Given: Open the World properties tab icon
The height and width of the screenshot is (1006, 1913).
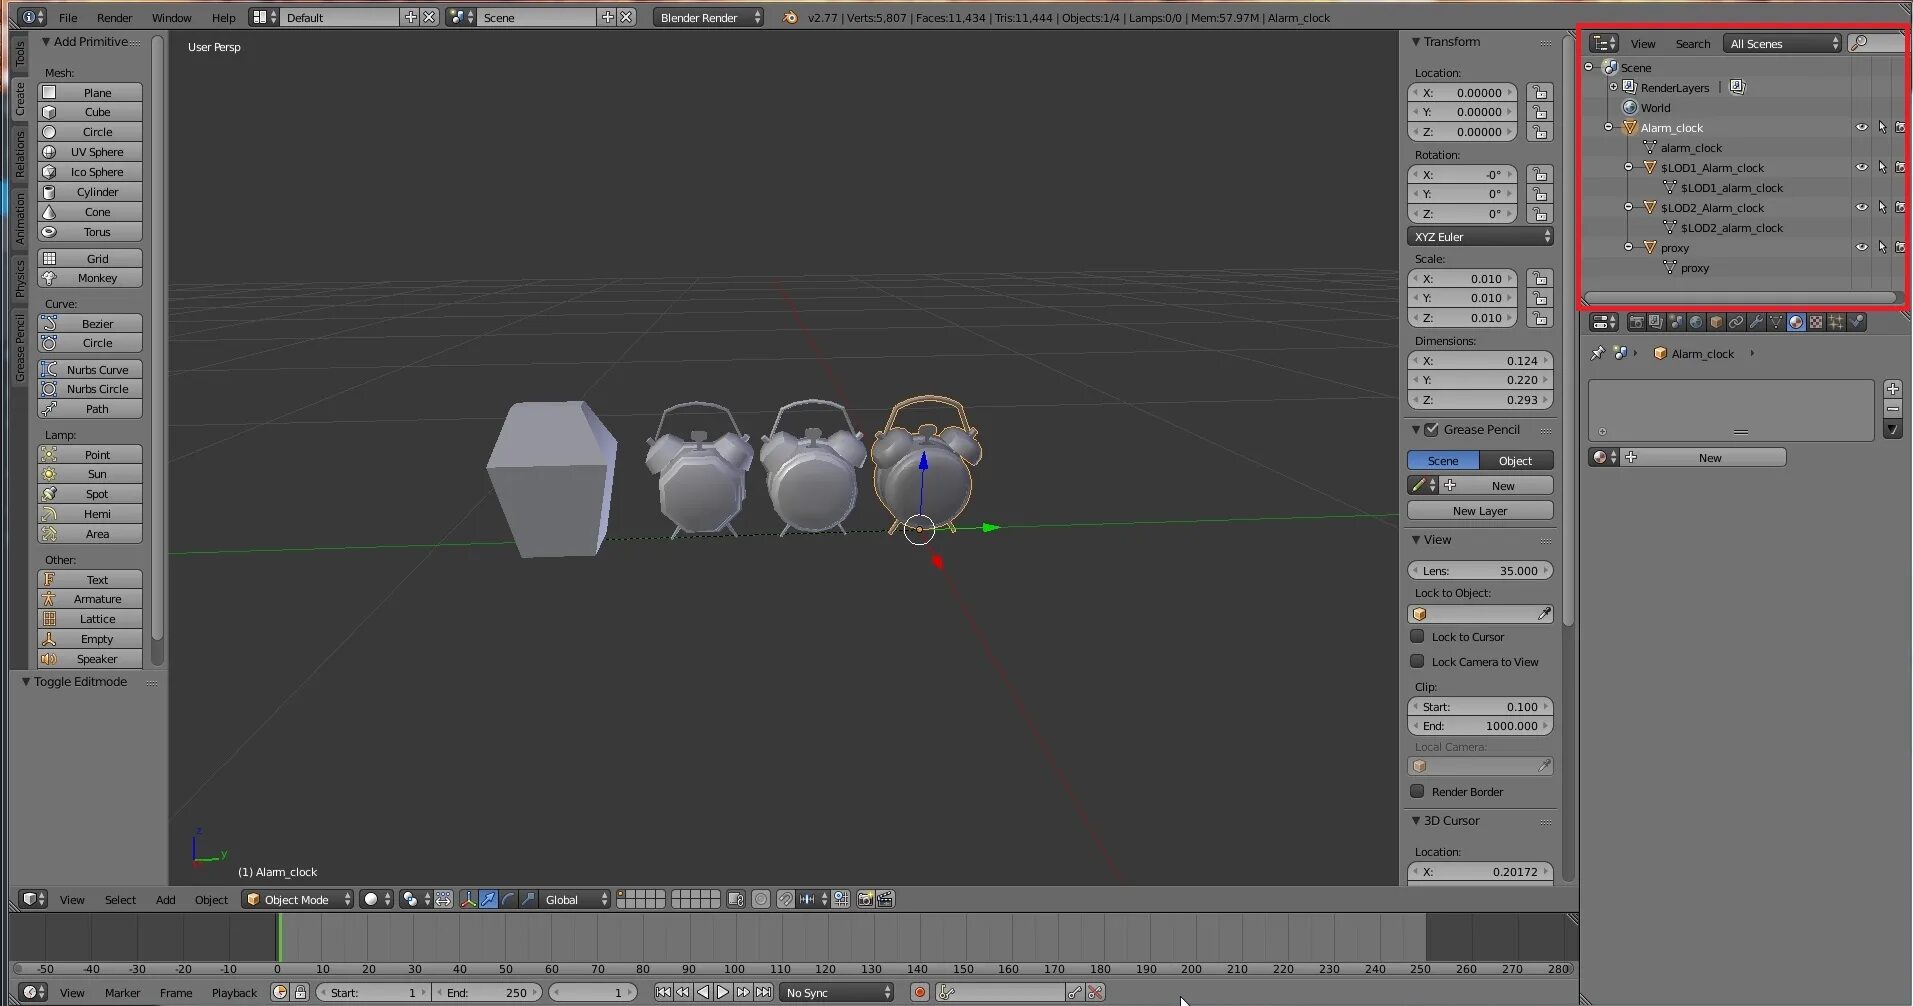Looking at the screenshot, I should click(1696, 322).
